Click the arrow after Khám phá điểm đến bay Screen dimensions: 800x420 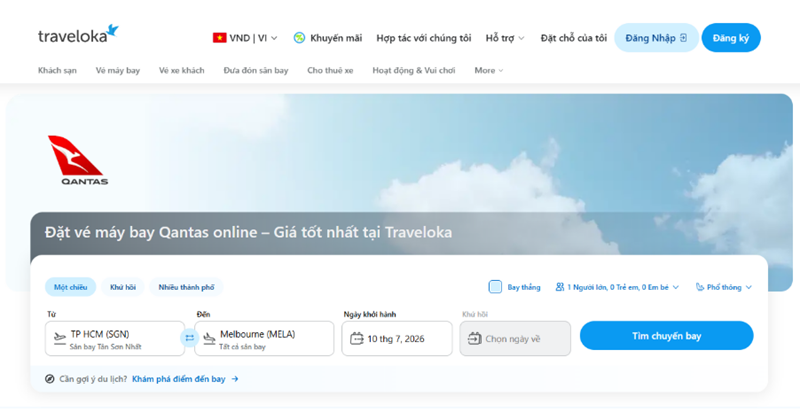tap(235, 379)
